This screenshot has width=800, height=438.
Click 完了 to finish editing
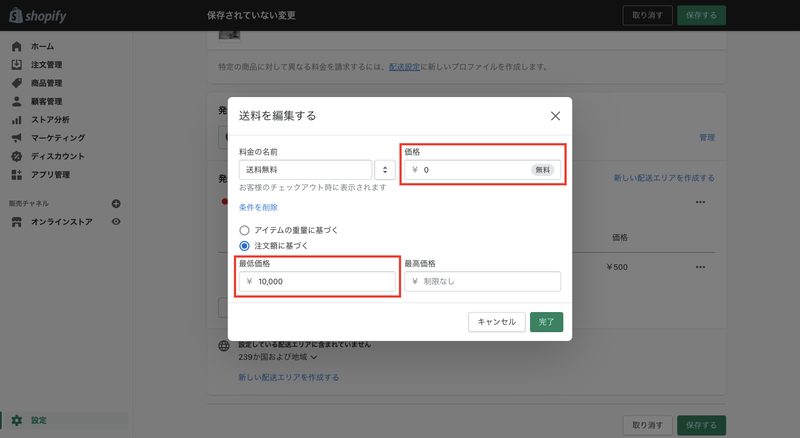546,322
